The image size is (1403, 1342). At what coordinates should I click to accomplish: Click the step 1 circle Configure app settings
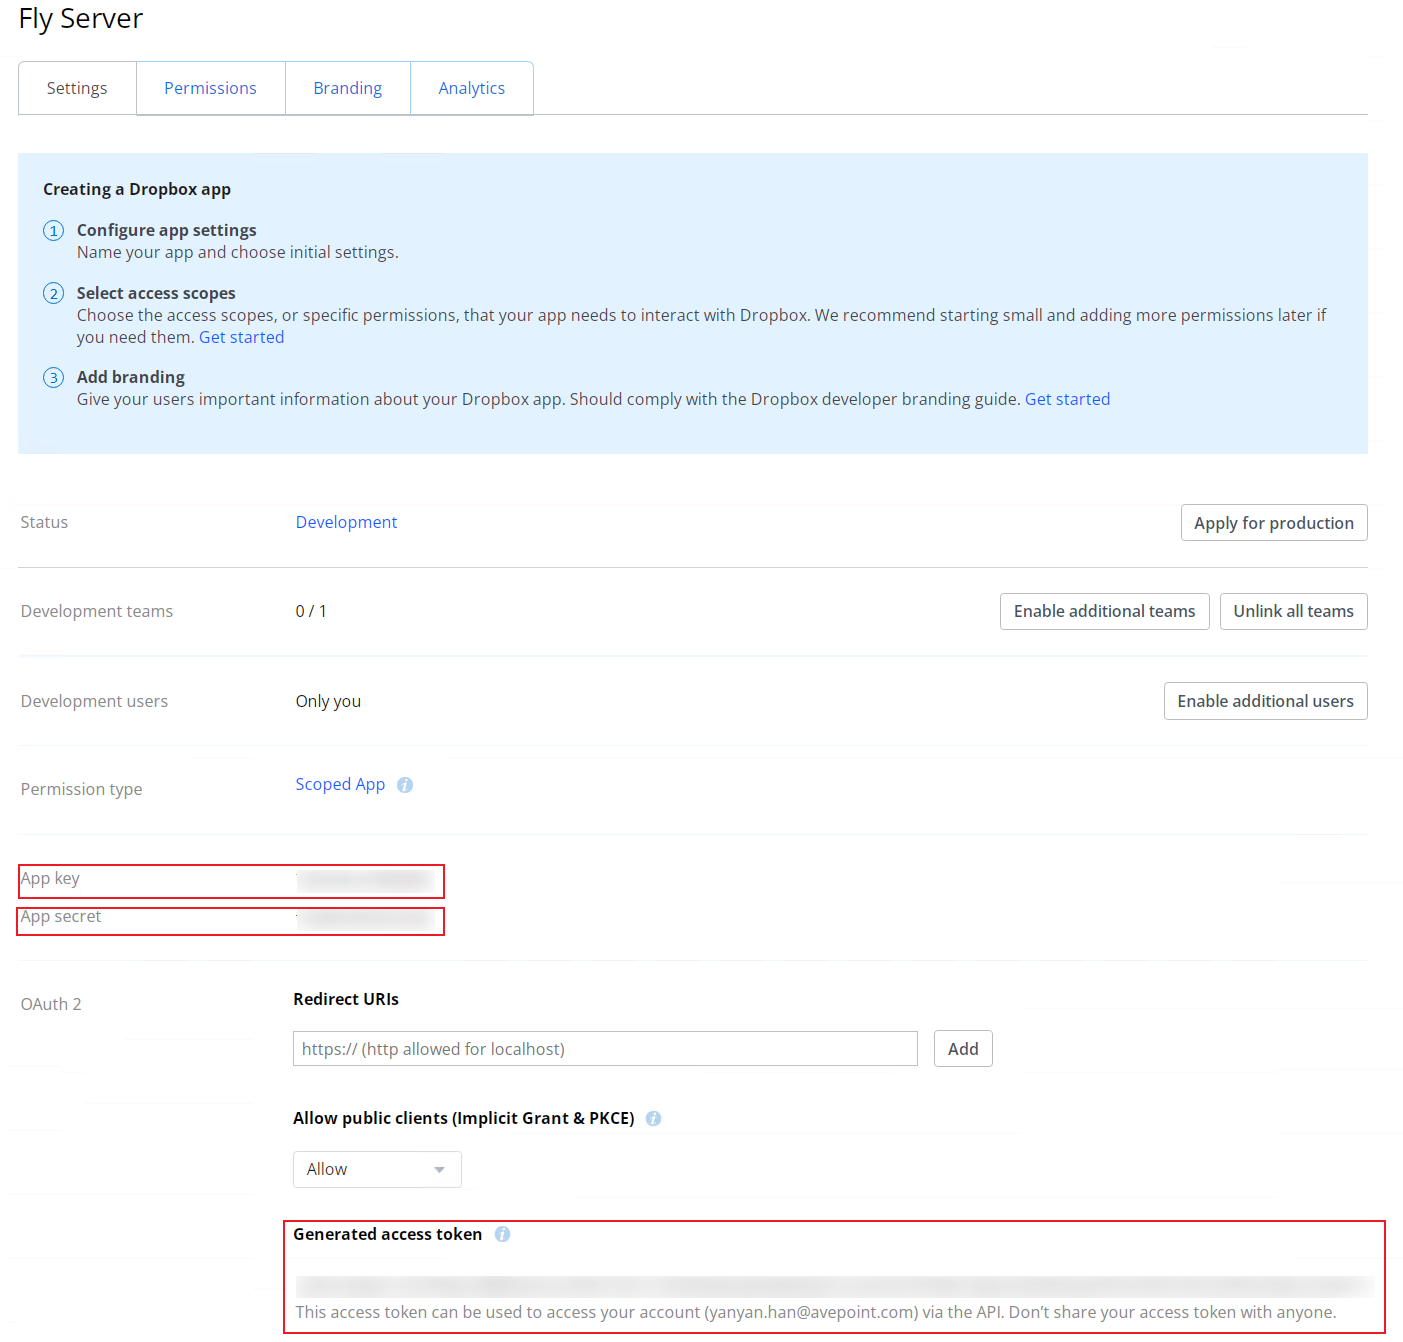[53, 231]
